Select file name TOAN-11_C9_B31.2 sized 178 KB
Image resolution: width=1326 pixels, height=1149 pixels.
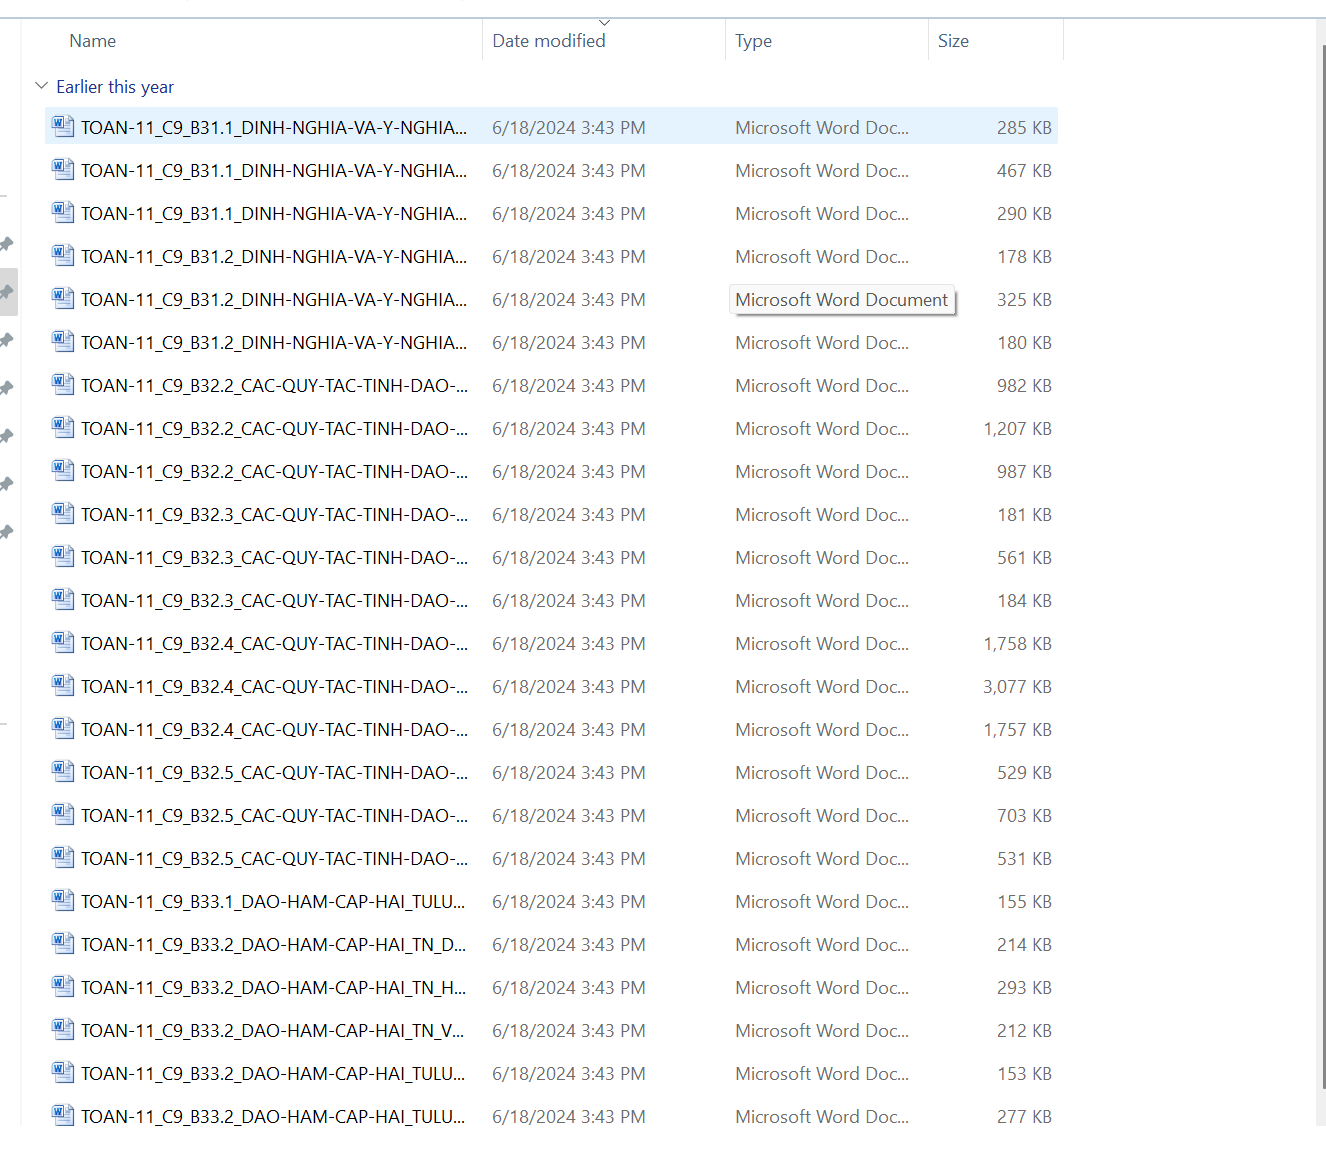click(274, 257)
